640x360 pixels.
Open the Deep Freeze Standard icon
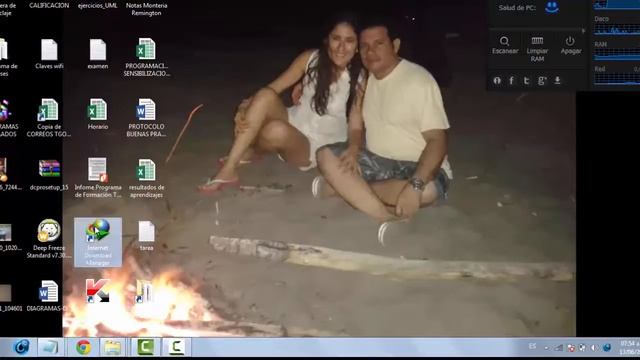pos(49,239)
